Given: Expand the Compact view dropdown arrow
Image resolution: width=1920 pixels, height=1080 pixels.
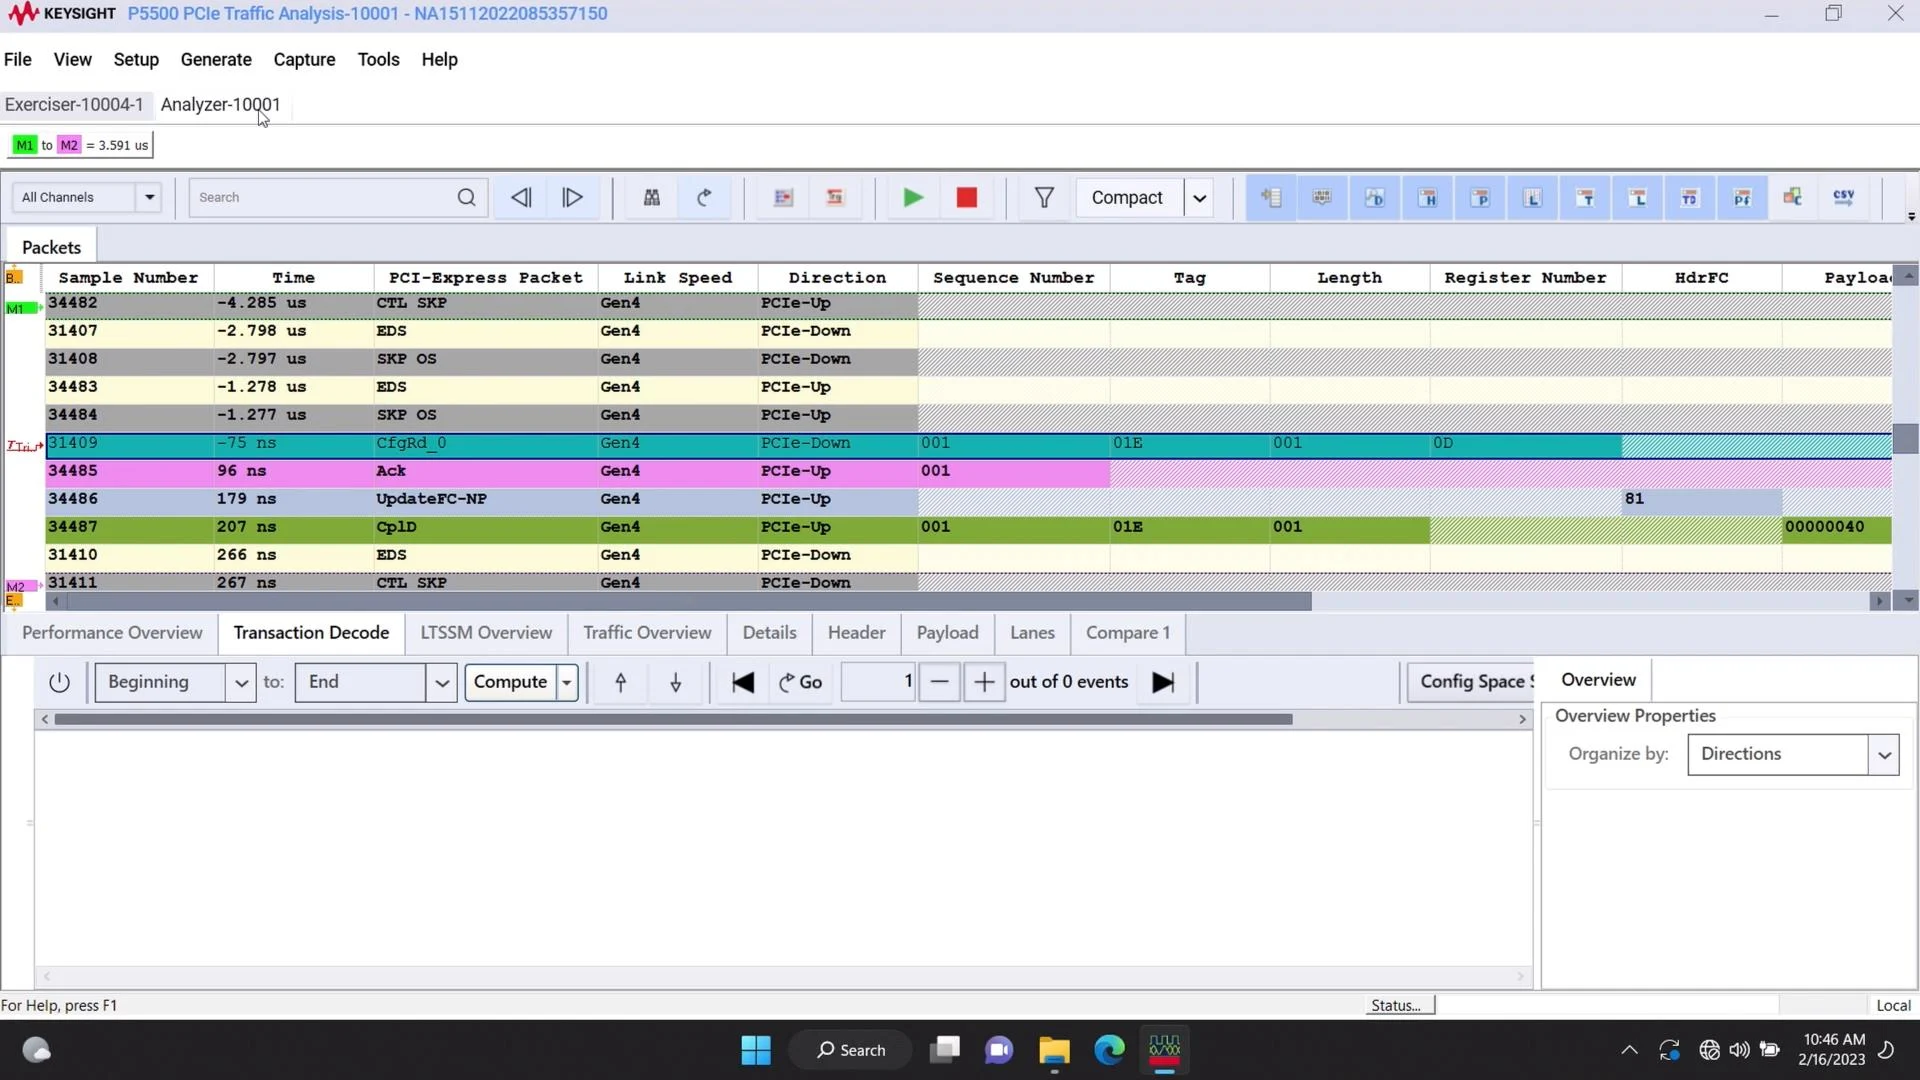Looking at the screenshot, I should pyautogui.click(x=1199, y=197).
